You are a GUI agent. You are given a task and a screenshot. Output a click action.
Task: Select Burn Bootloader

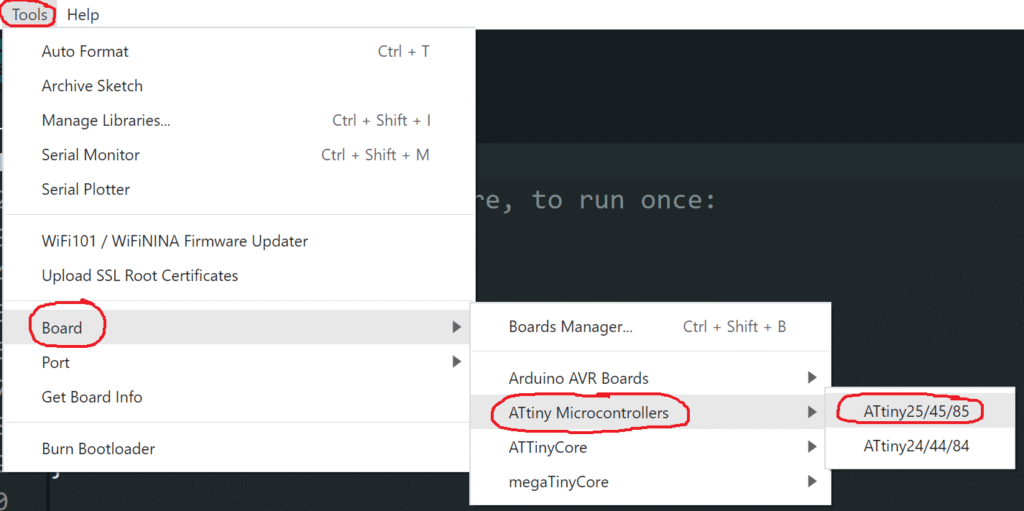click(x=98, y=449)
